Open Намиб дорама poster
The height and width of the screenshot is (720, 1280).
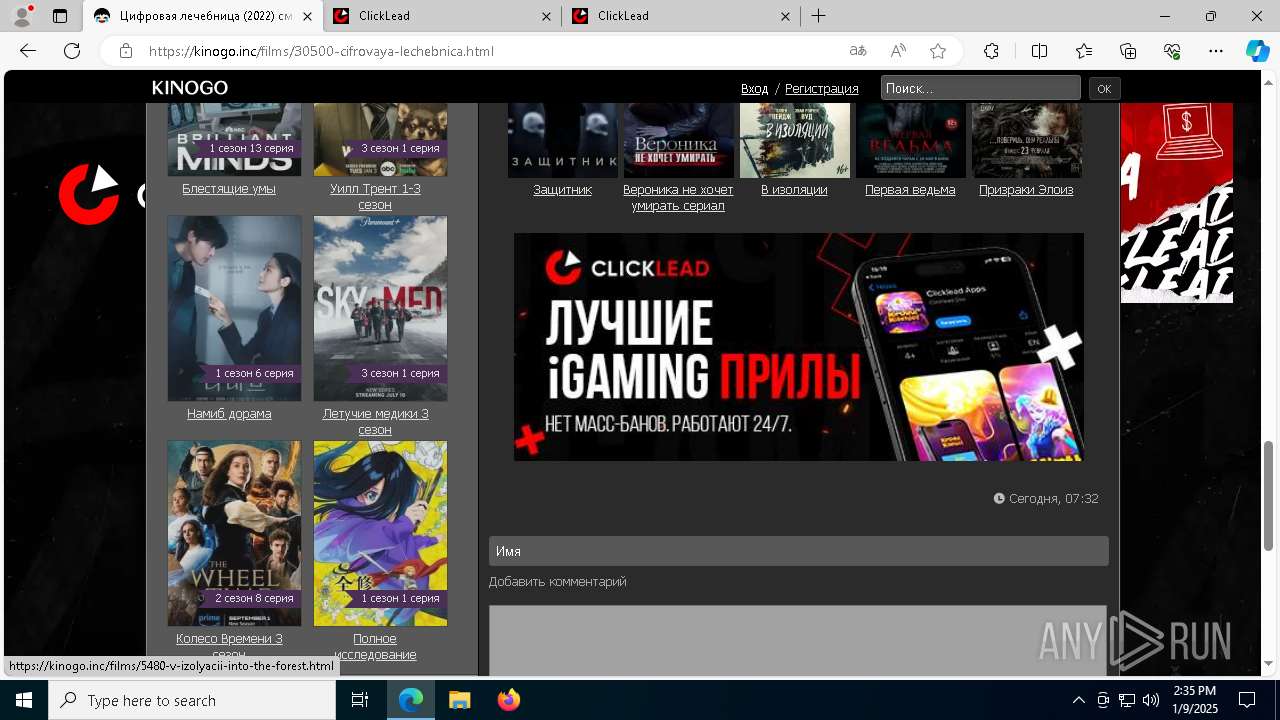pos(234,308)
